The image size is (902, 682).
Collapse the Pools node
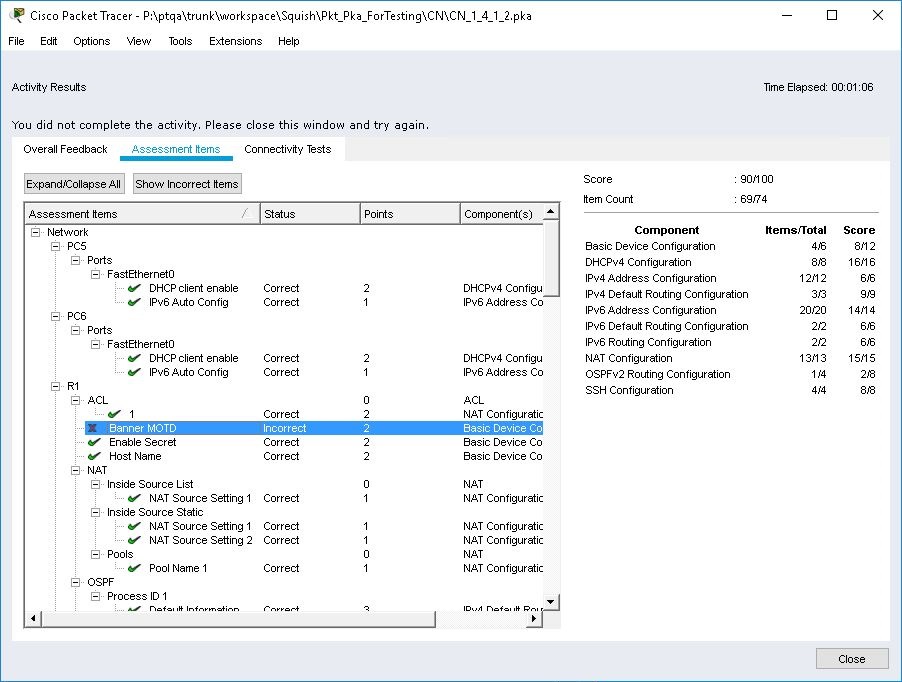click(x=95, y=554)
